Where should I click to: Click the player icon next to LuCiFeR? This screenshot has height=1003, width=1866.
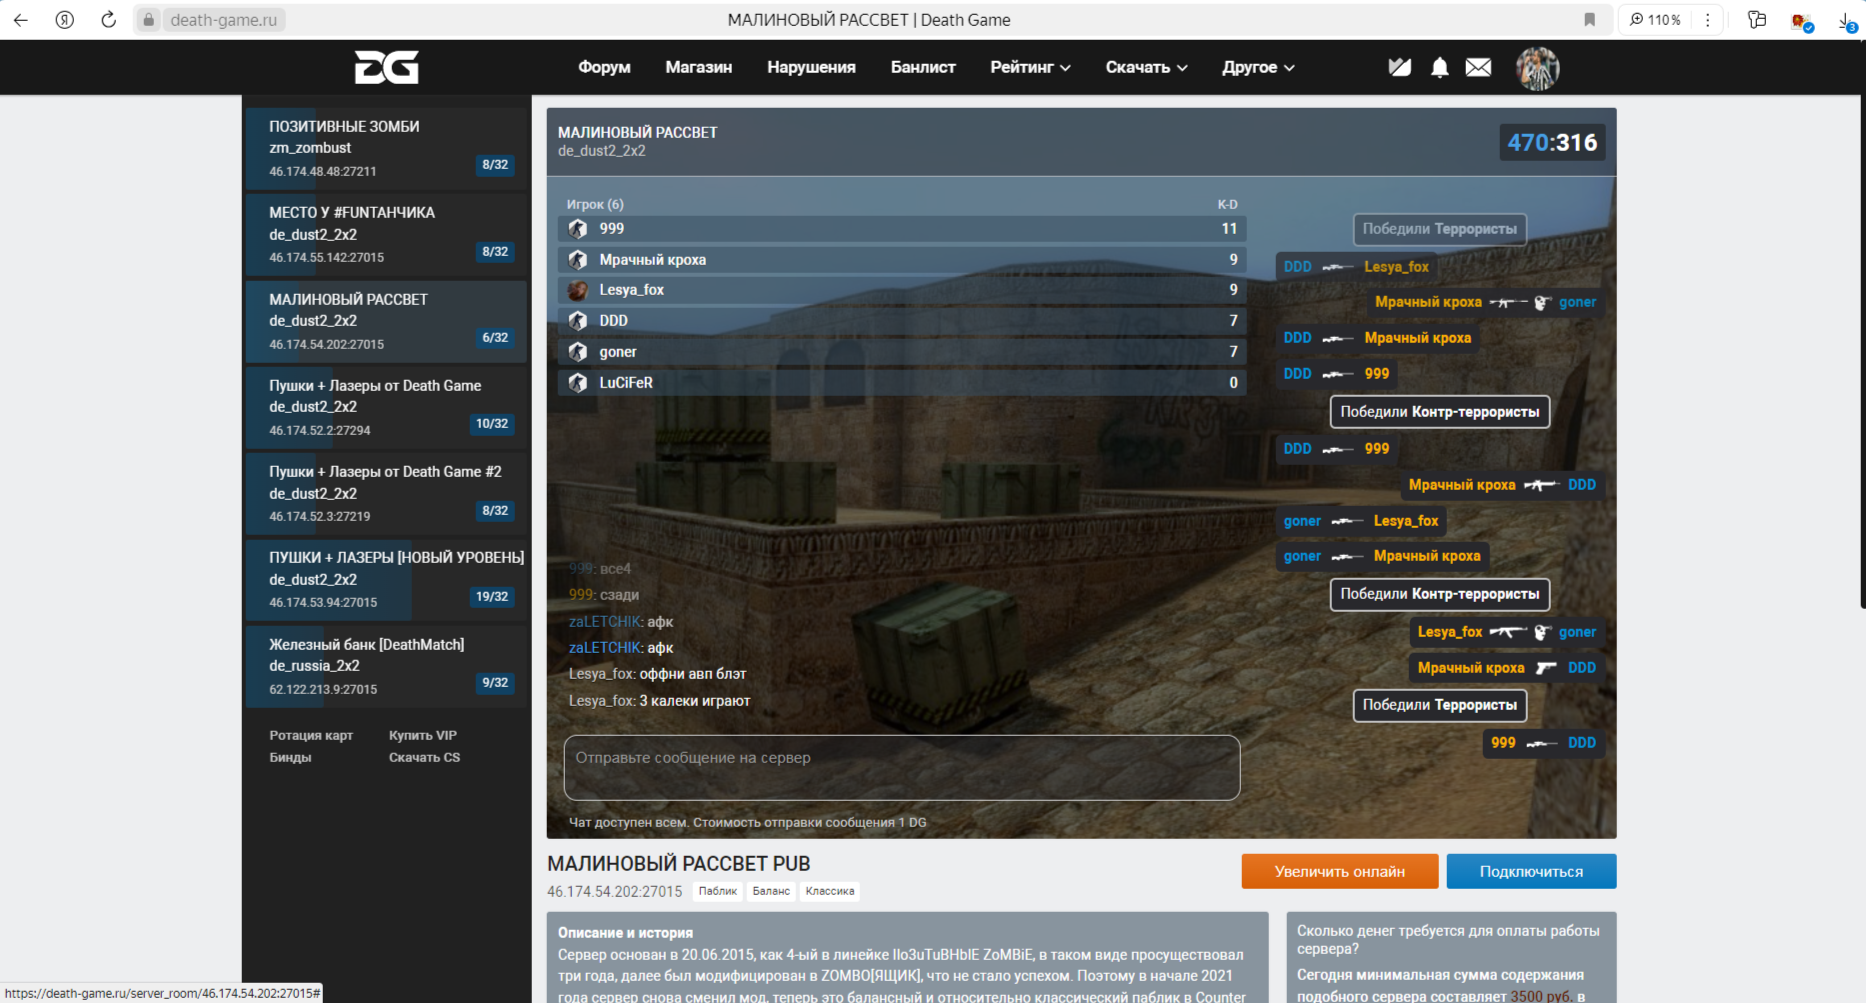click(x=578, y=382)
